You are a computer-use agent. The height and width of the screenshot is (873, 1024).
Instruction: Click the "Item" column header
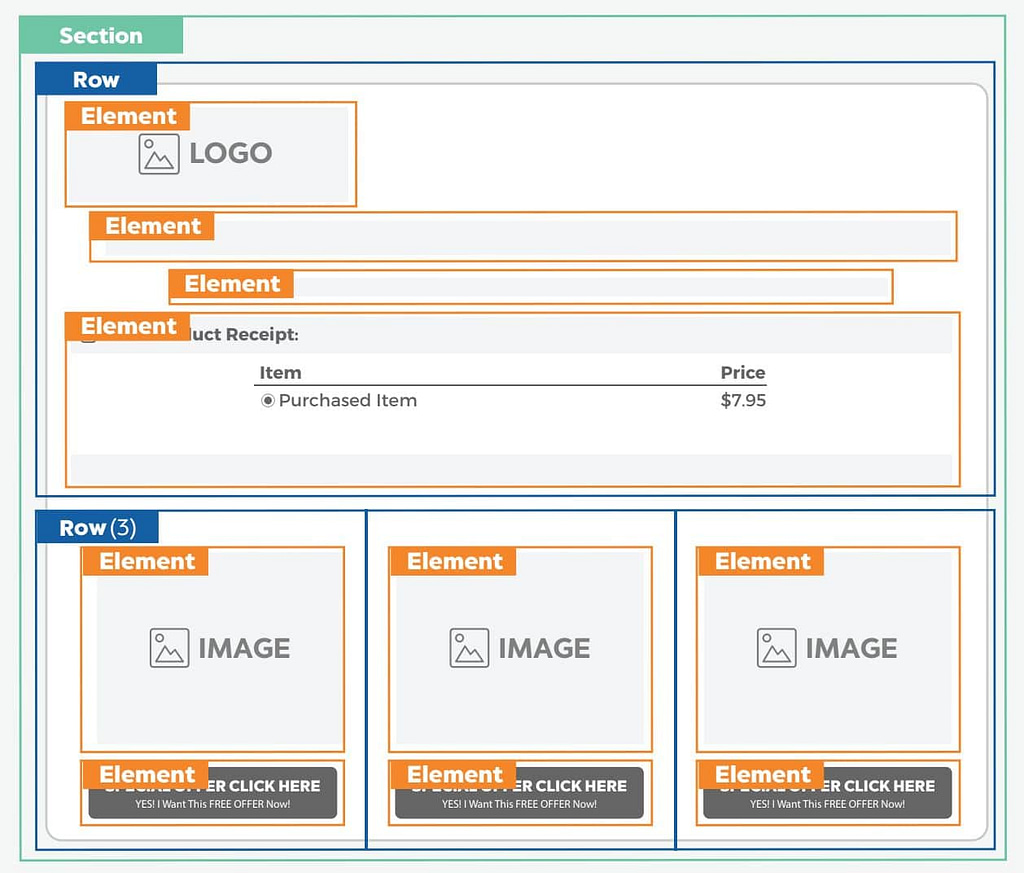click(x=280, y=373)
